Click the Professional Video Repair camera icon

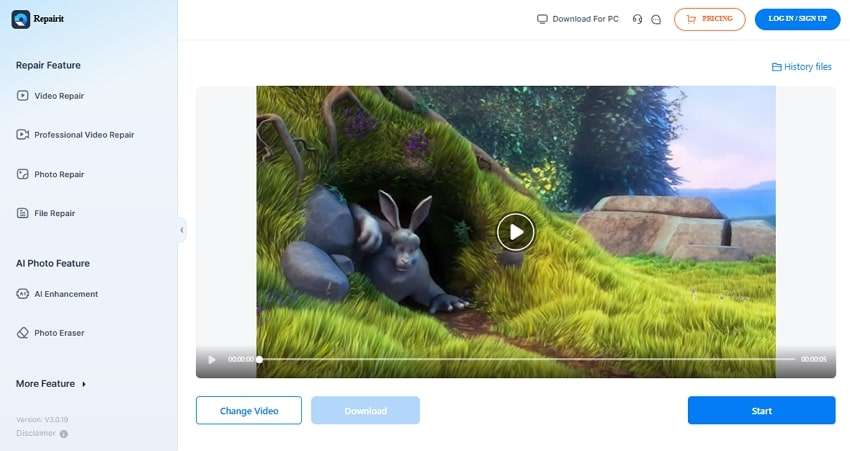(22, 134)
